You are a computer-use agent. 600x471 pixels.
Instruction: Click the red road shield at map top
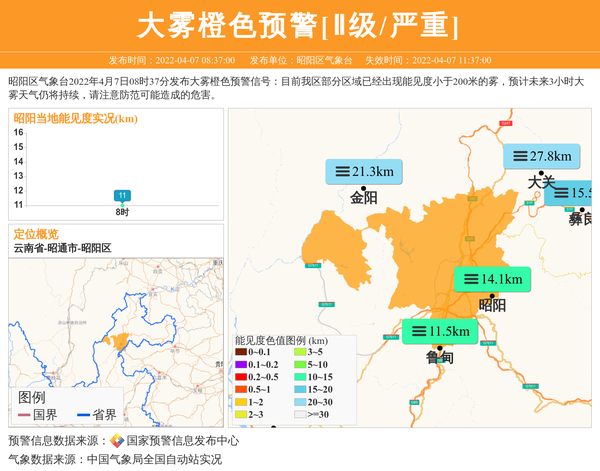coord(506,123)
